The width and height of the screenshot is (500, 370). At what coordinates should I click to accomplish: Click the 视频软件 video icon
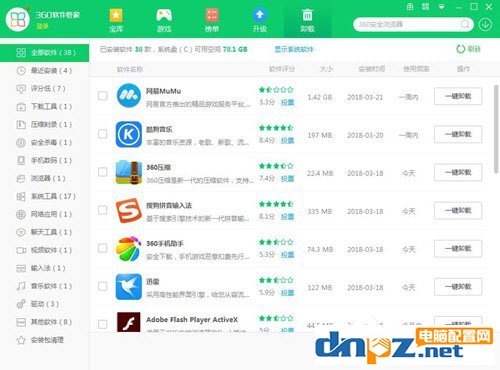(21, 250)
